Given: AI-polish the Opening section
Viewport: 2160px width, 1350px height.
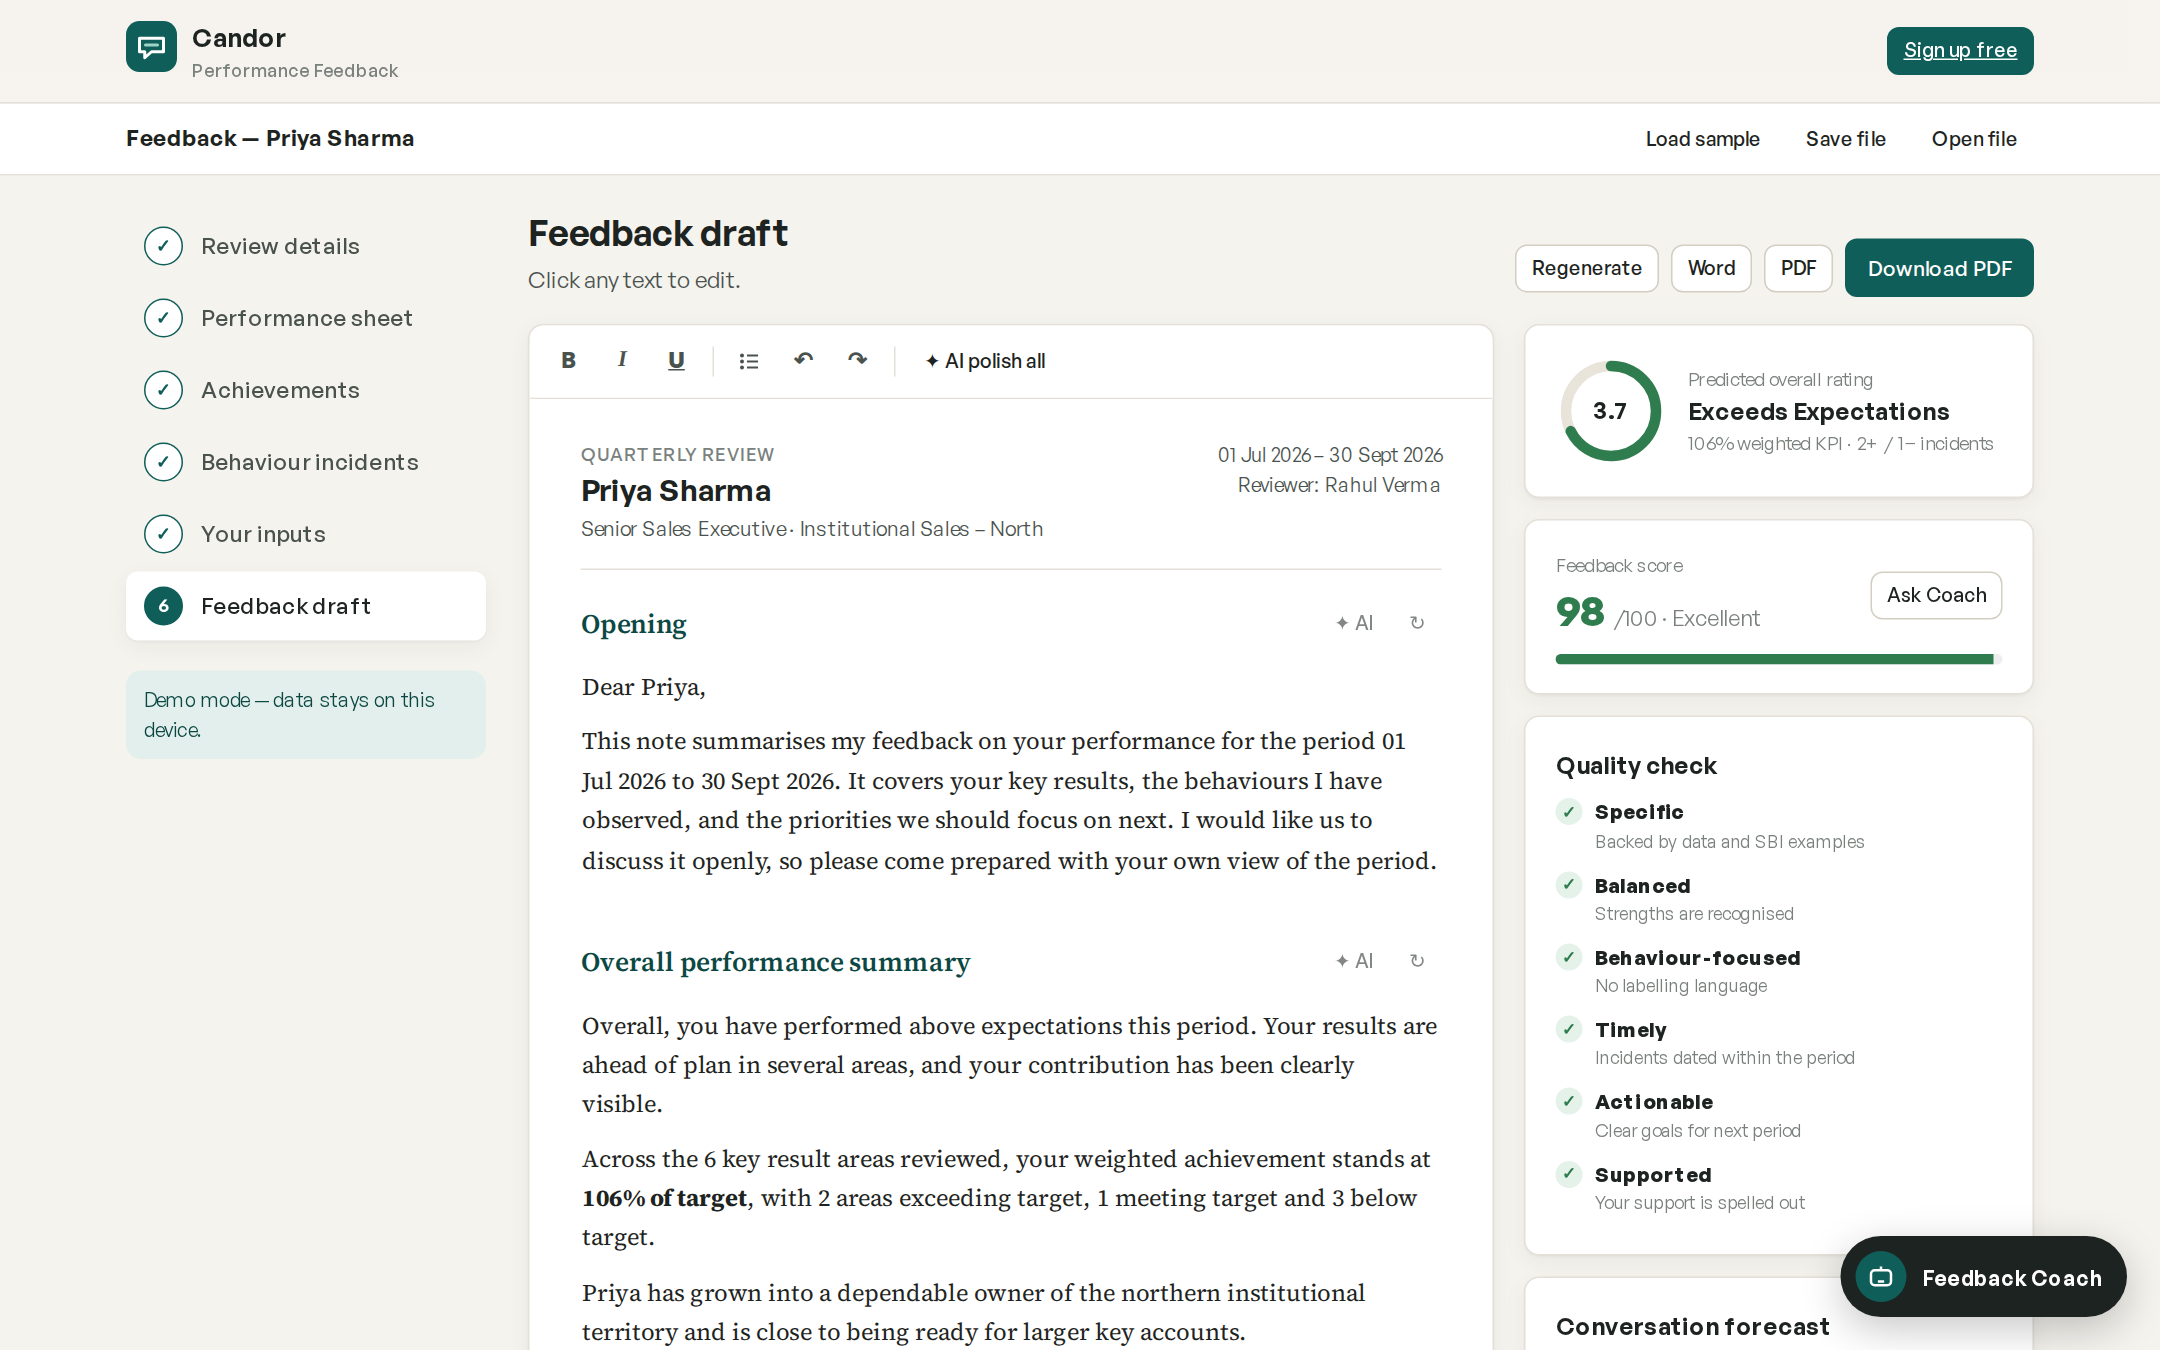Looking at the screenshot, I should [1355, 623].
